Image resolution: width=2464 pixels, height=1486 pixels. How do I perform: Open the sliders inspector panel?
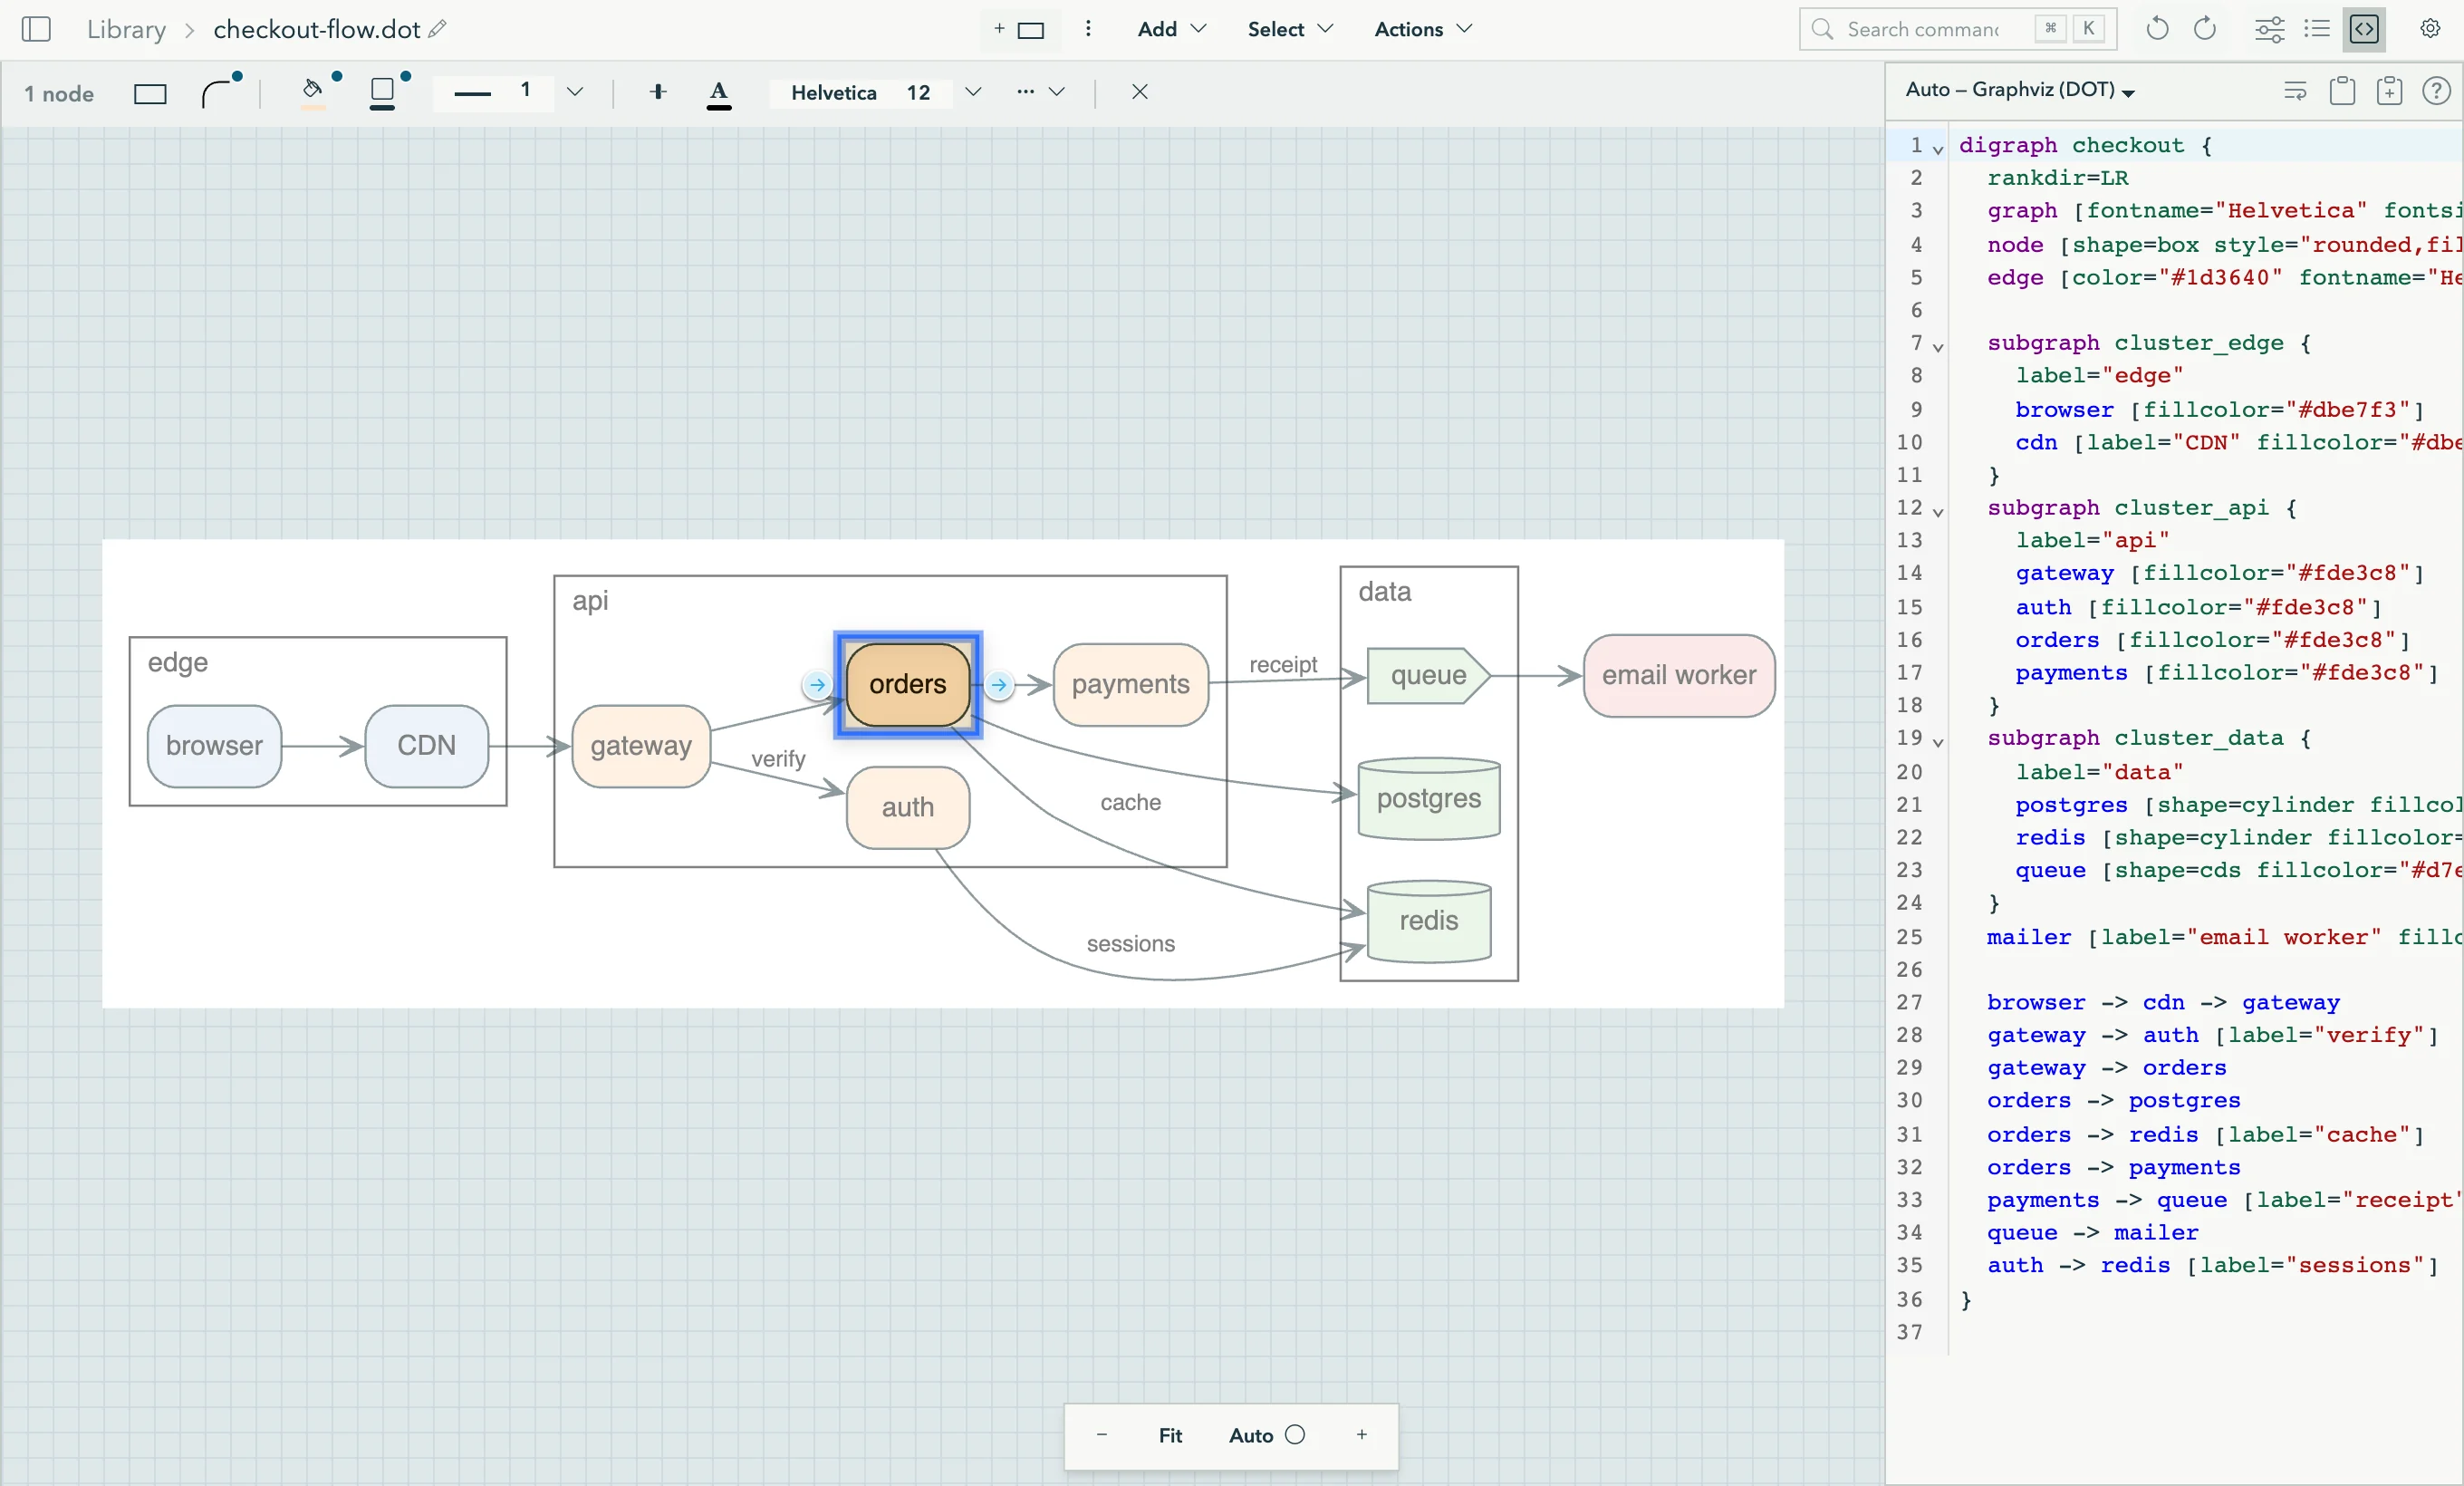(2269, 29)
